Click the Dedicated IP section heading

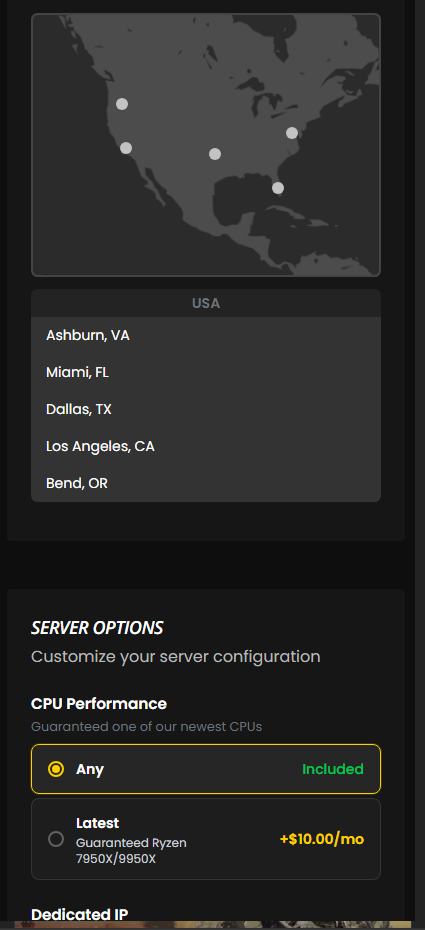point(79,914)
